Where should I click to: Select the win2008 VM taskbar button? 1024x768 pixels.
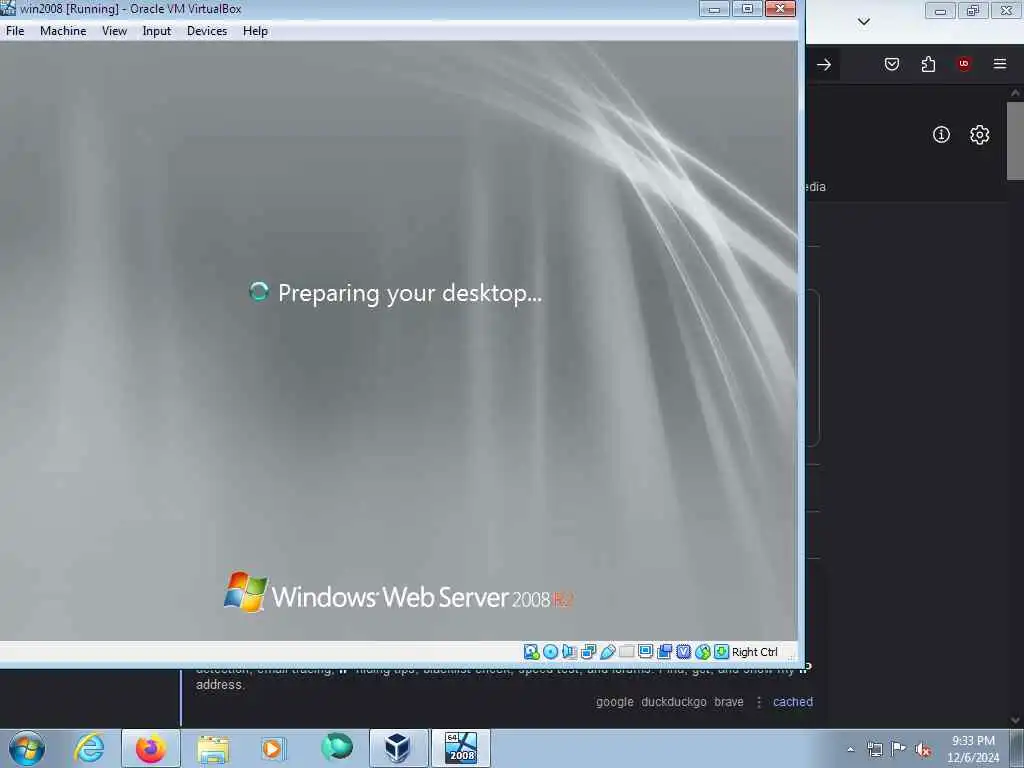pyautogui.click(x=460, y=748)
